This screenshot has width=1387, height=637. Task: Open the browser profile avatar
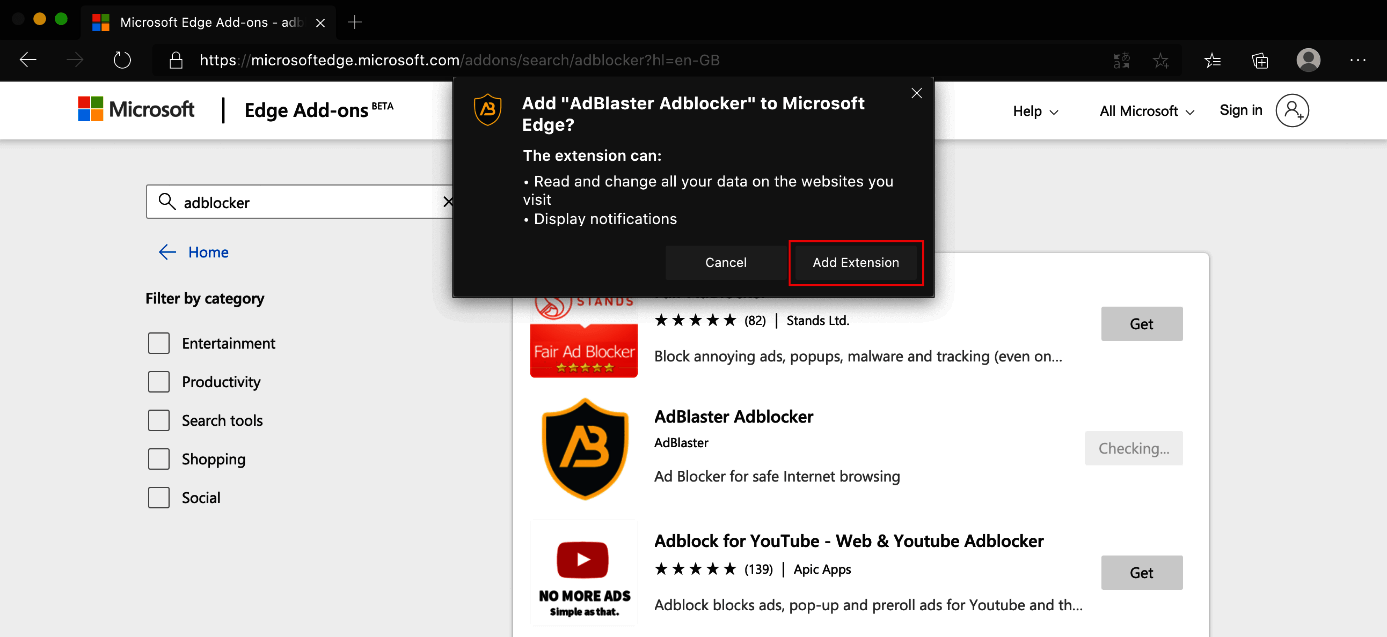pyautogui.click(x=1308, y=60)
